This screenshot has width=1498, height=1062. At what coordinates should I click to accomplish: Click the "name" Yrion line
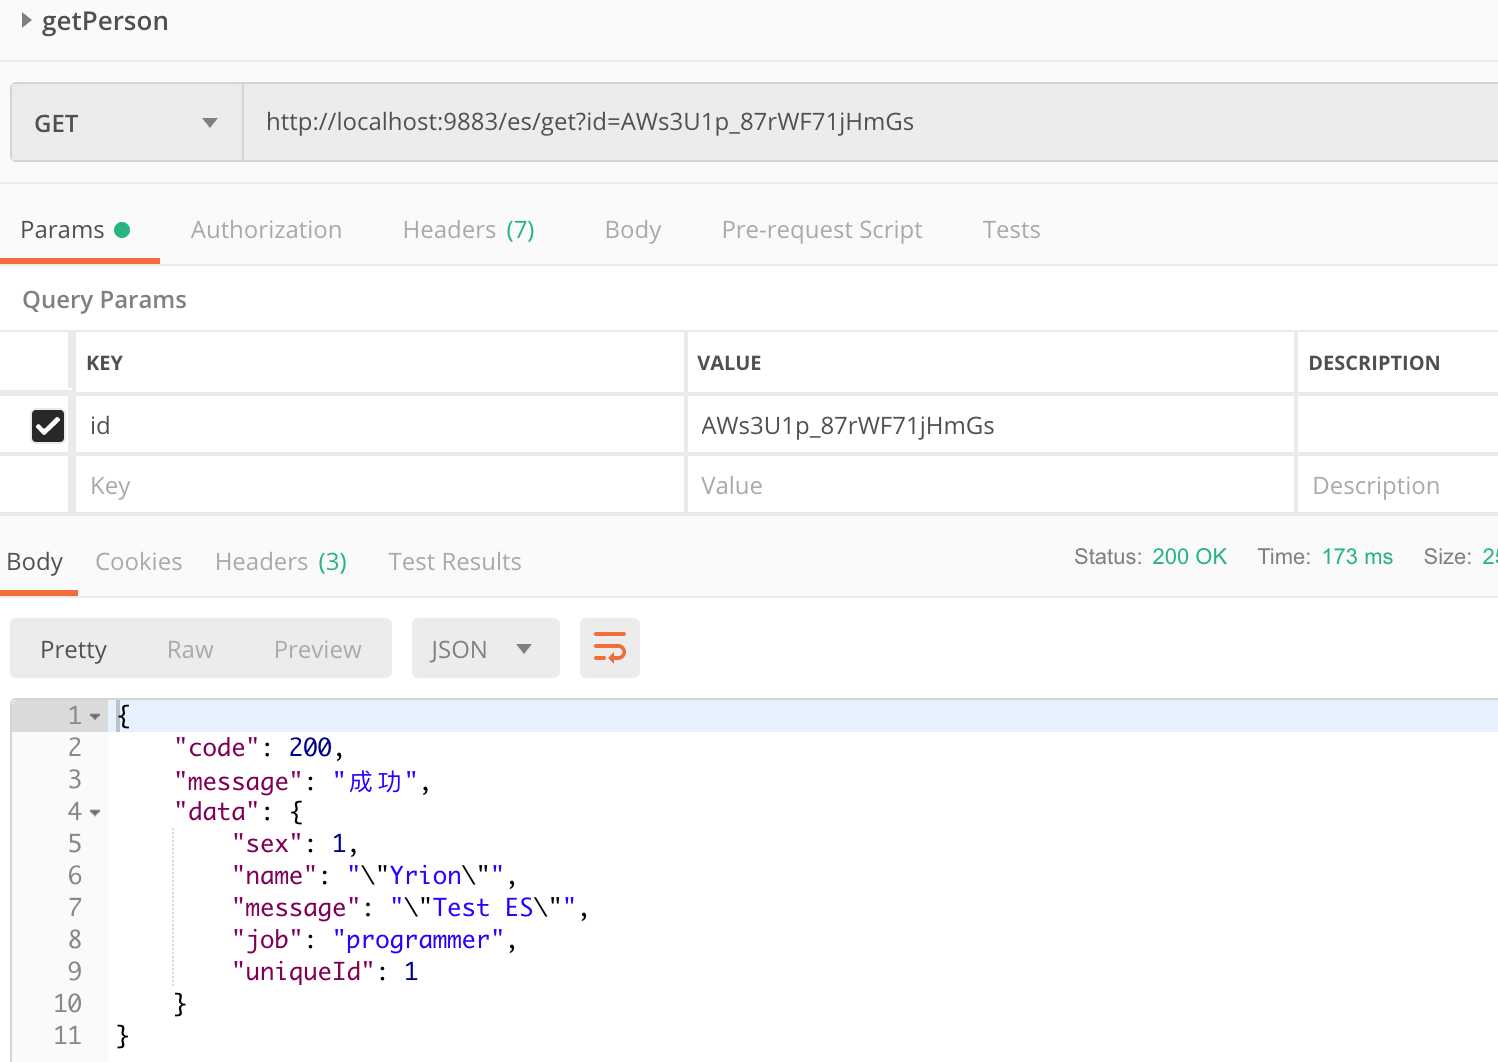tap(375, 876)
